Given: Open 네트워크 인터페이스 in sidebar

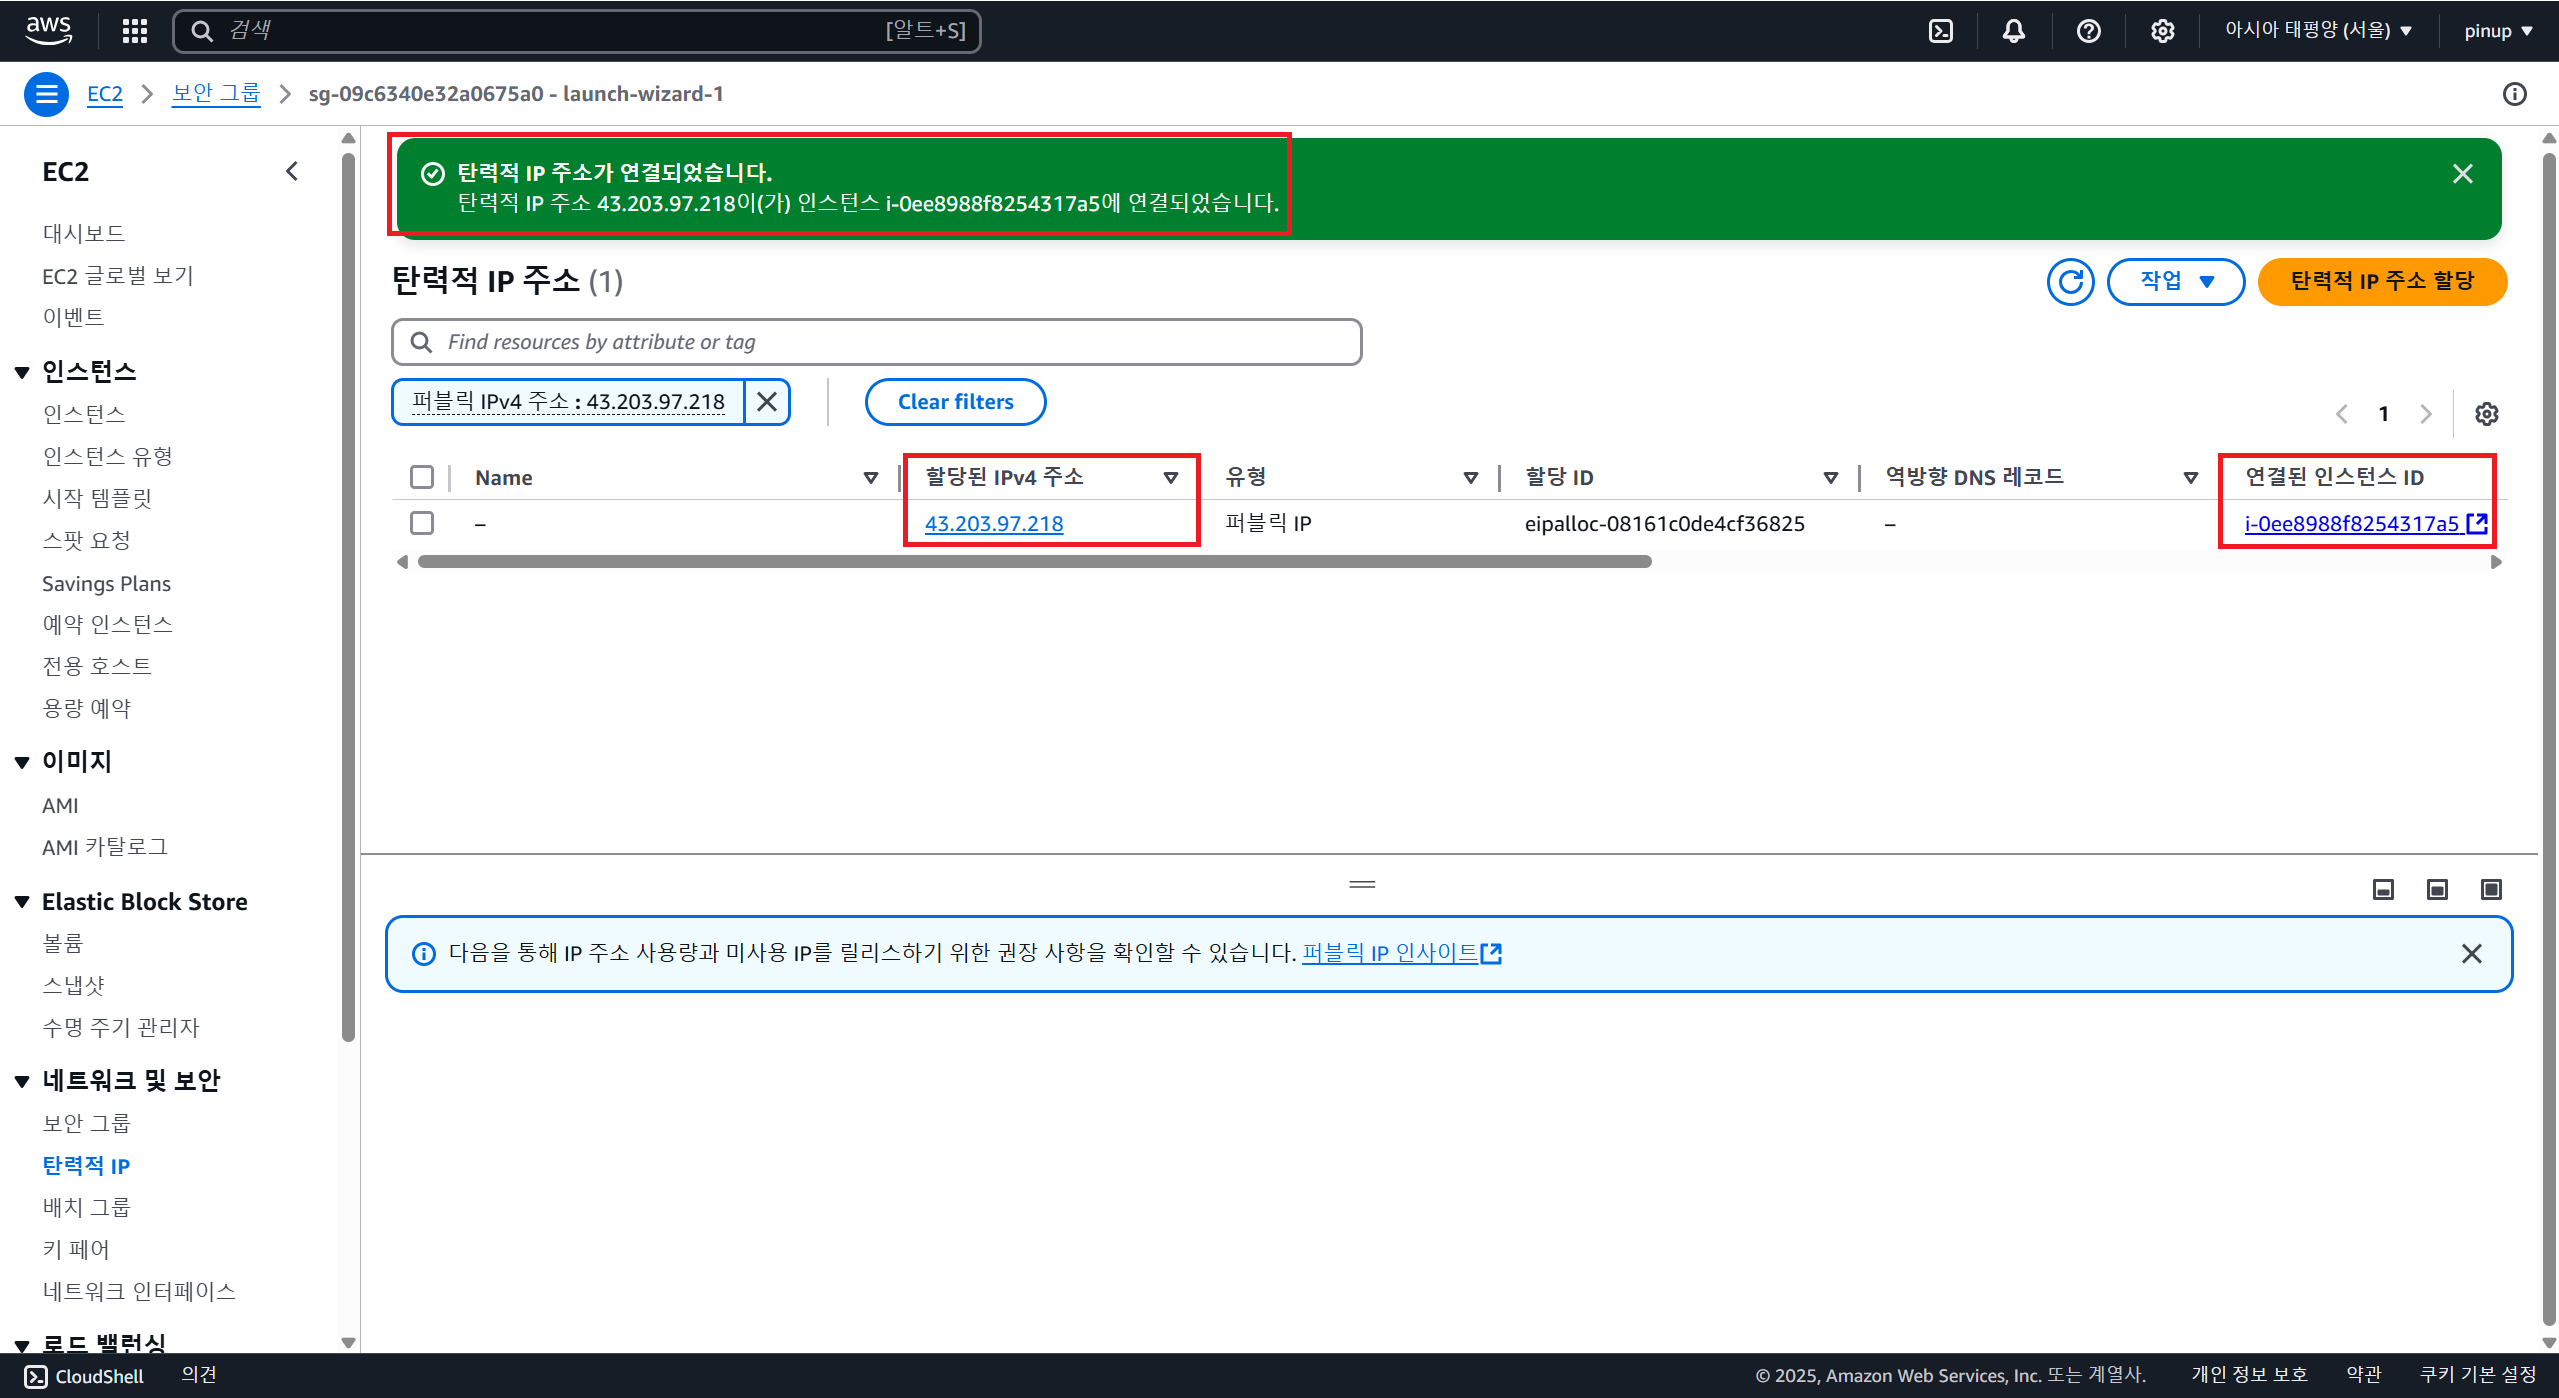Looking at the screenshot, I should click(139, 1291).
